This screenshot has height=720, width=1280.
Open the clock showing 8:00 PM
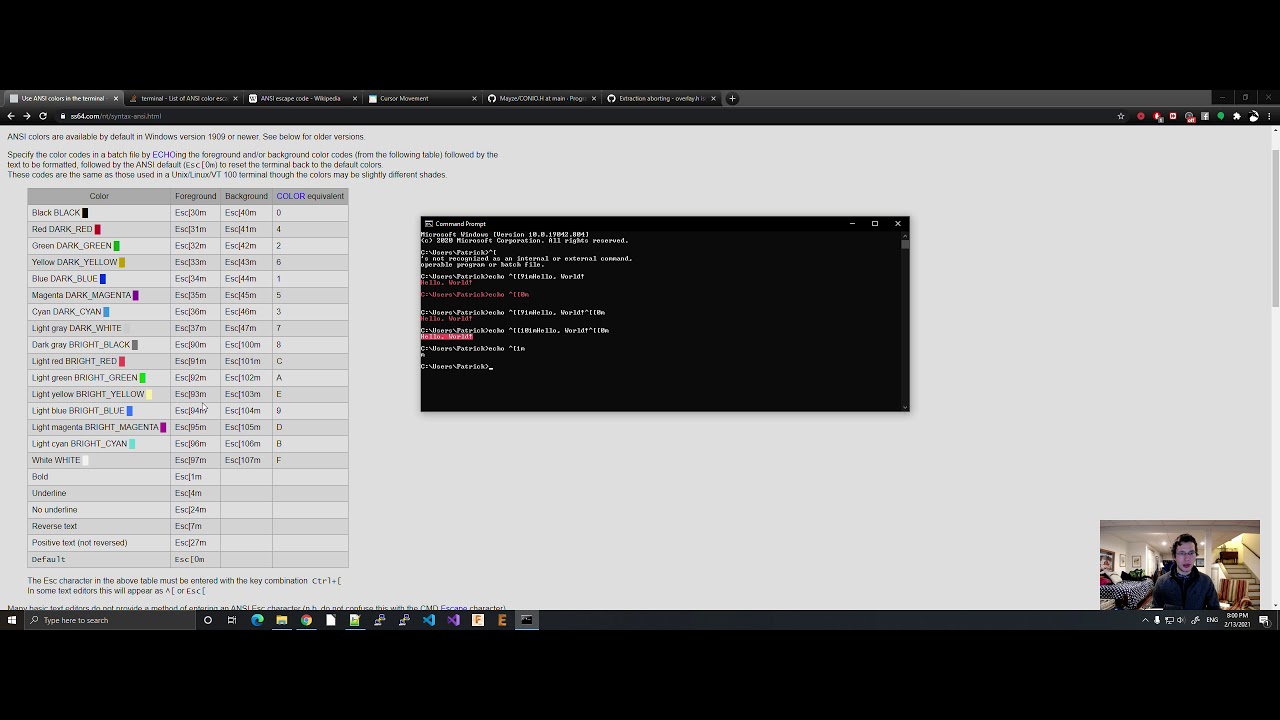1237,620
